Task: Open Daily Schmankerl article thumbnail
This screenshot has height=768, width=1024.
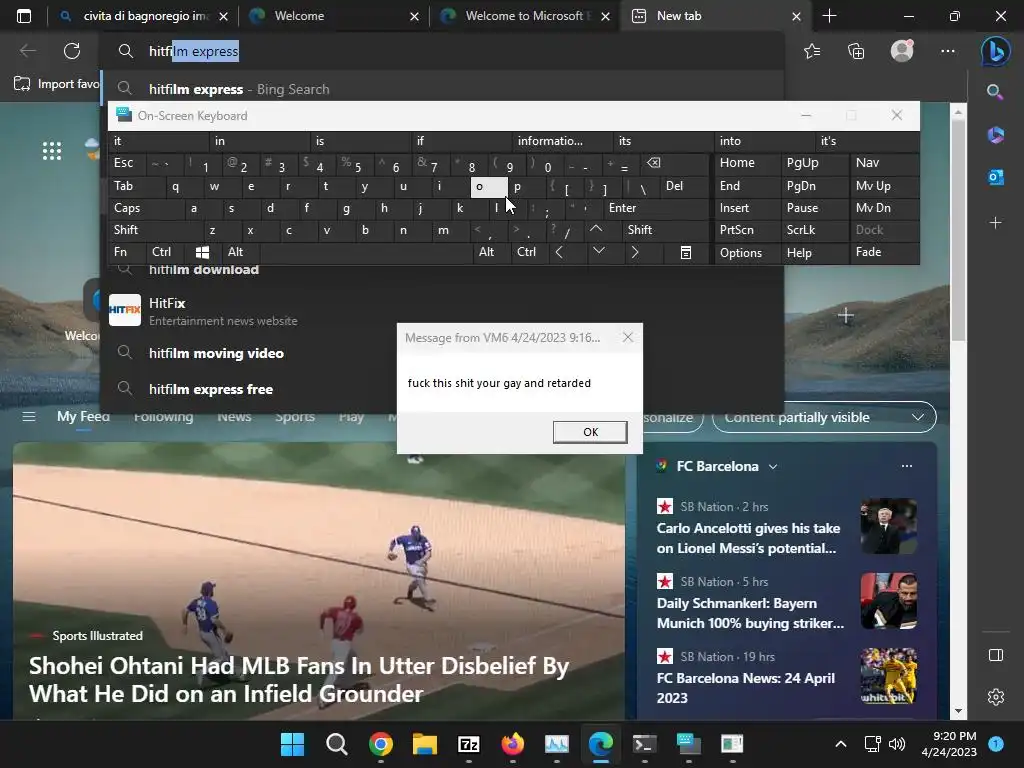Action: click(888, 601)
